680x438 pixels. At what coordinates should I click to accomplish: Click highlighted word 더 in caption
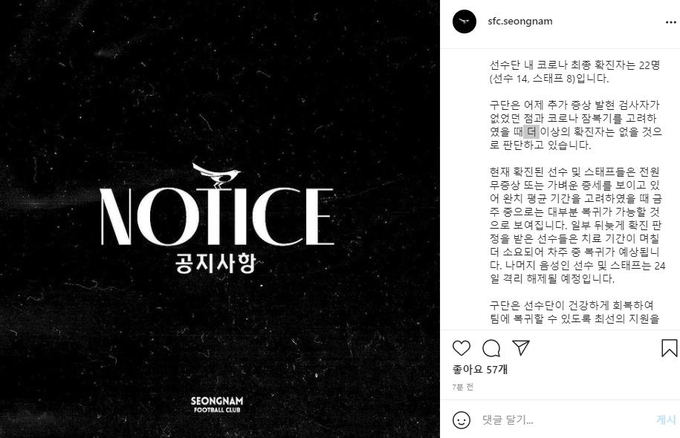[531, 132]
